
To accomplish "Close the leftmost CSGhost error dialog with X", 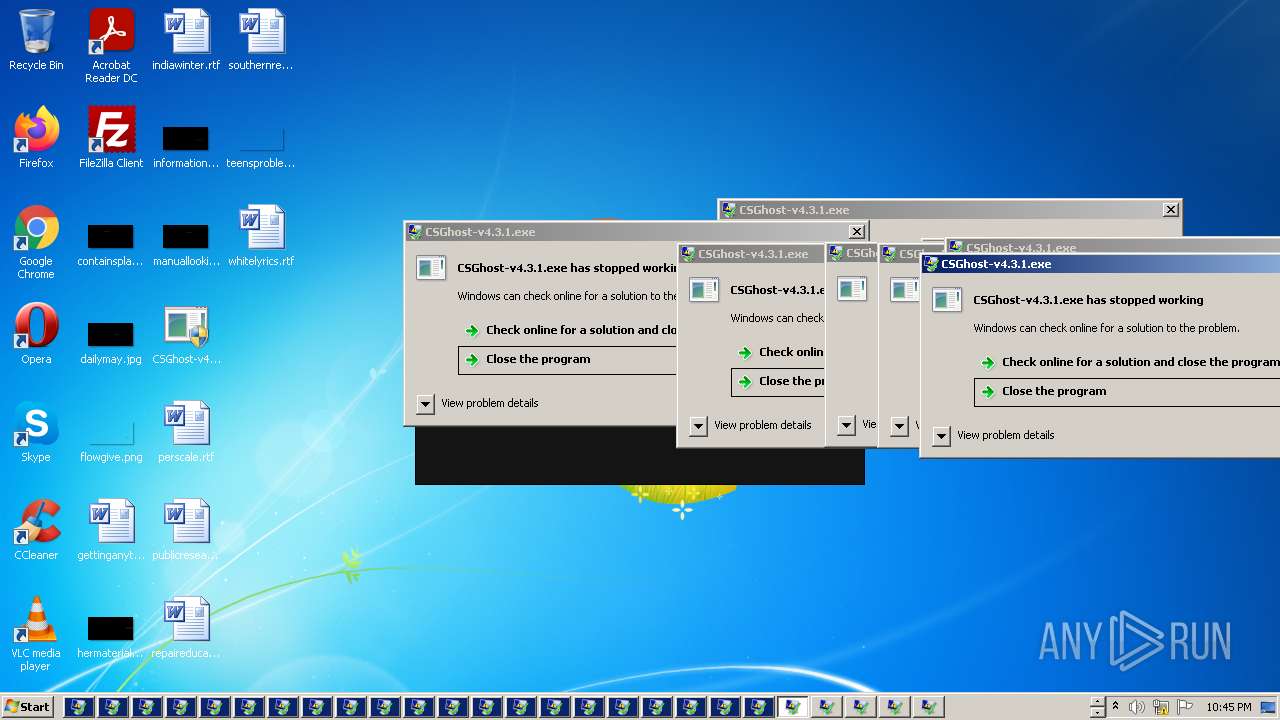I will 857,231.
